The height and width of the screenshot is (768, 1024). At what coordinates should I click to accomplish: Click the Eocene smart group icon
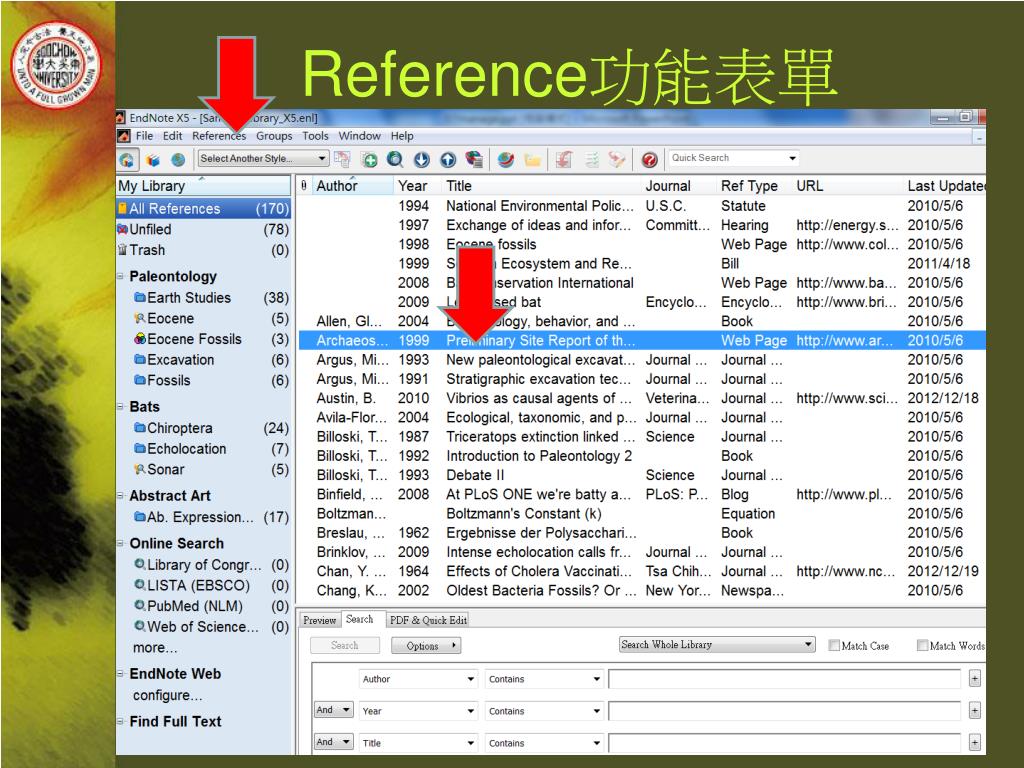tap(140, 319)
